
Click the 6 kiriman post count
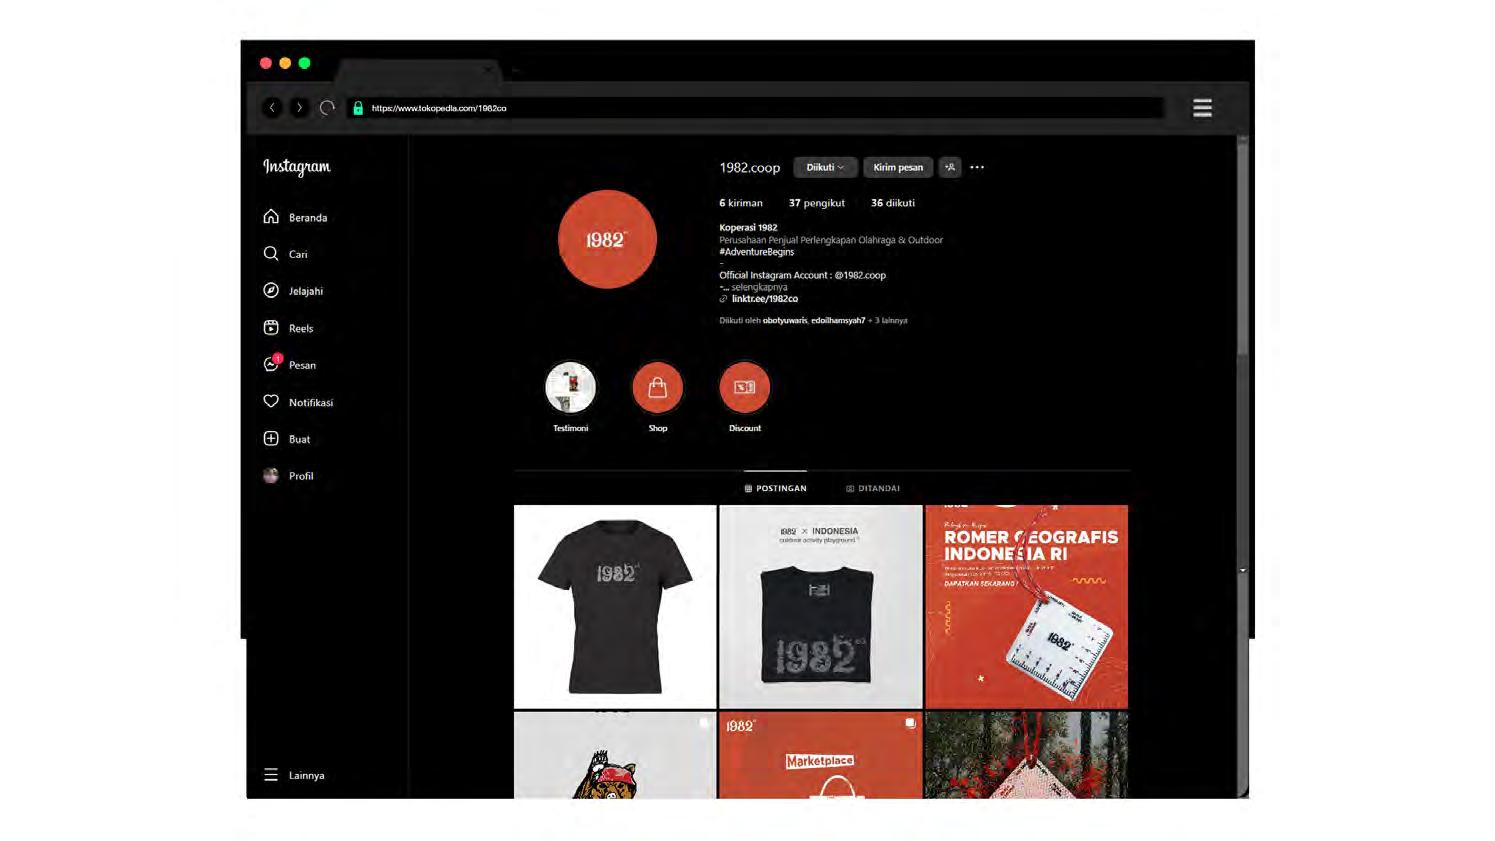tap(741, 203)
